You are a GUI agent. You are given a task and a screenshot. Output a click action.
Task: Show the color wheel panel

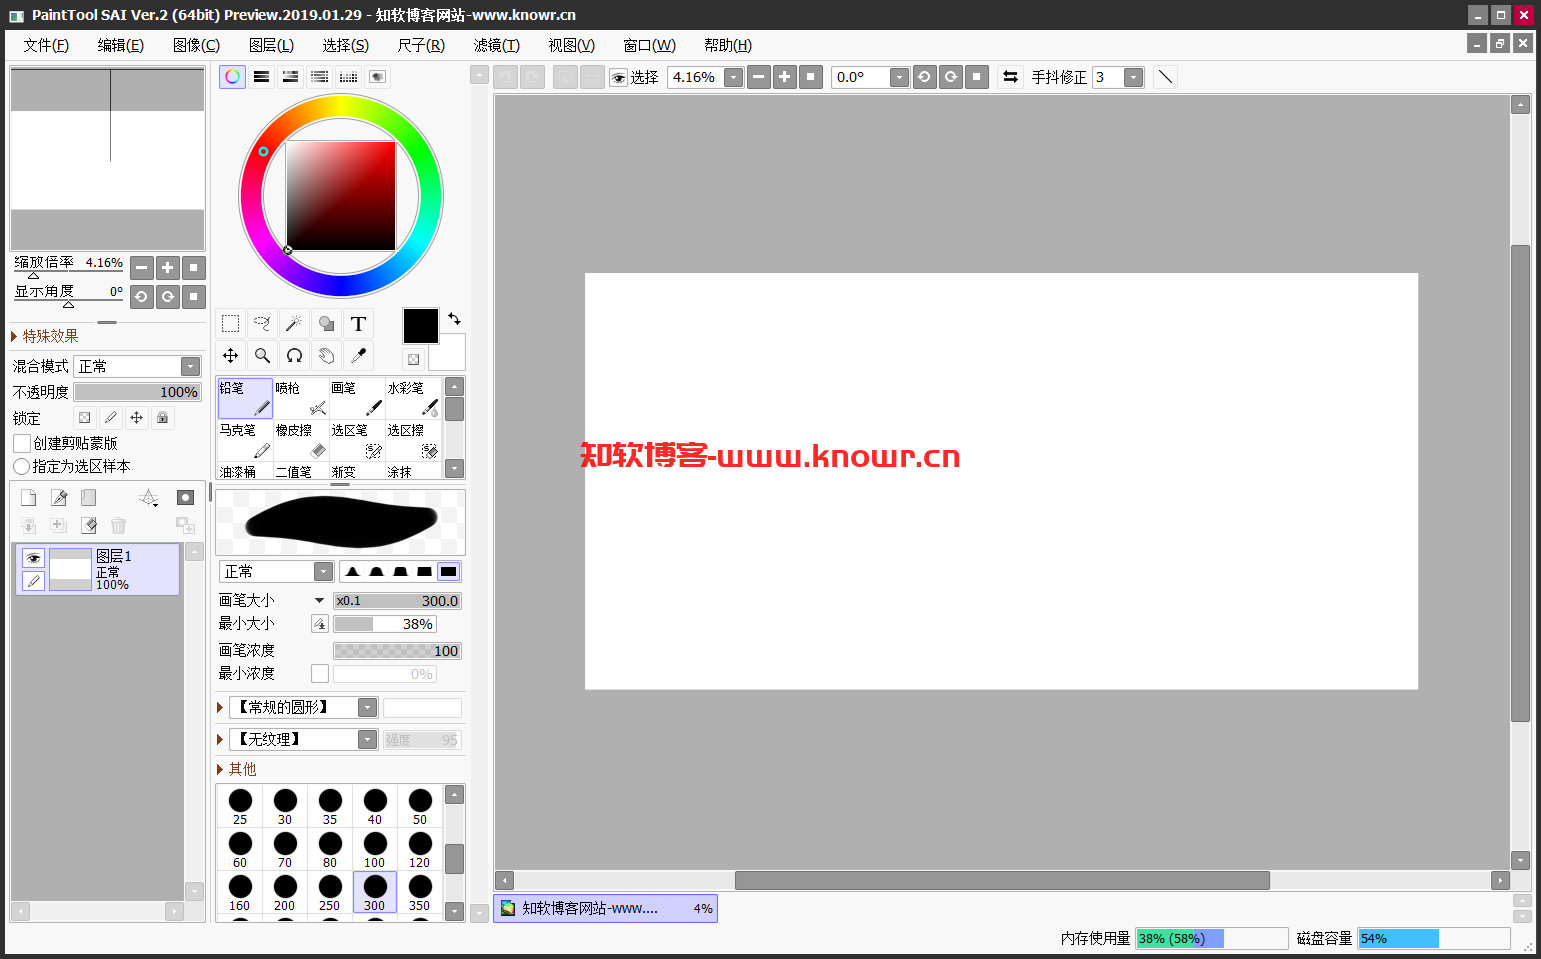coord(232,77)
